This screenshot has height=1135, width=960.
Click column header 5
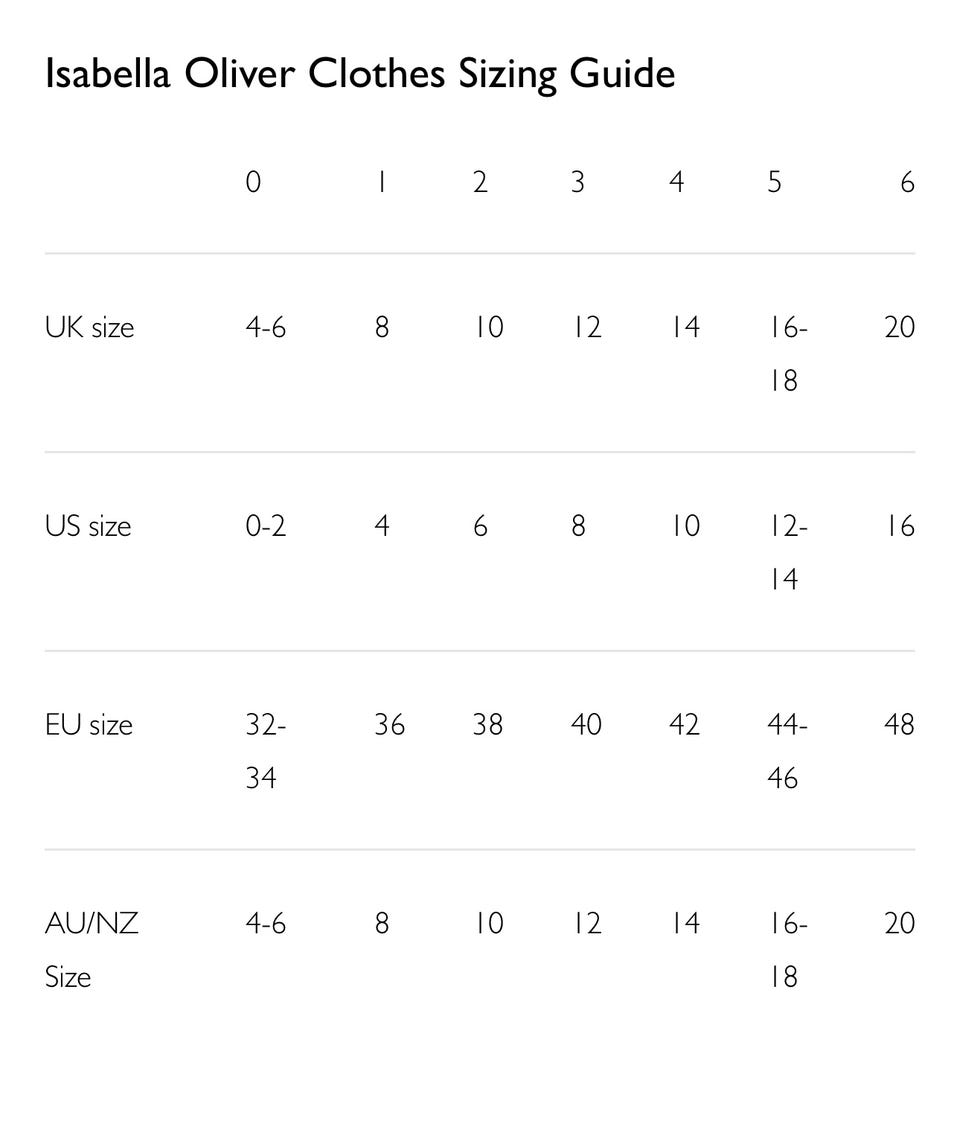point(775,182)
